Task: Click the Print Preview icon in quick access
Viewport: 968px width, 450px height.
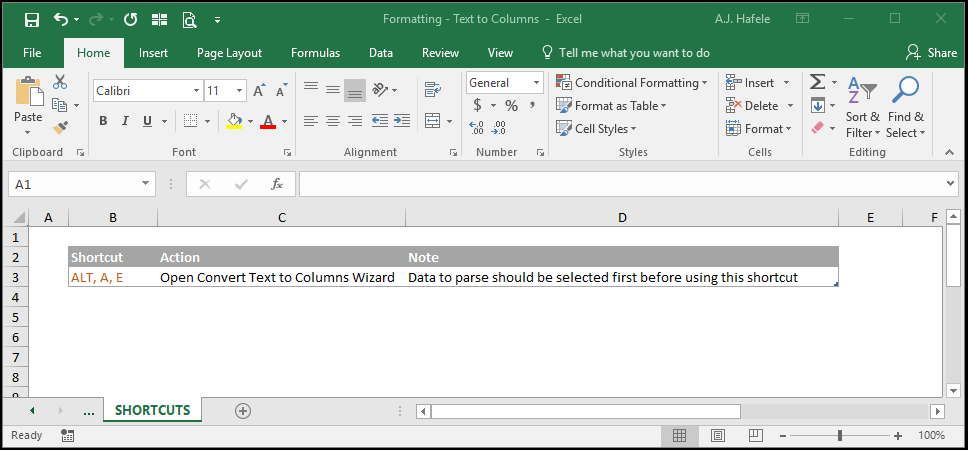Action: [x=190, y=19]
